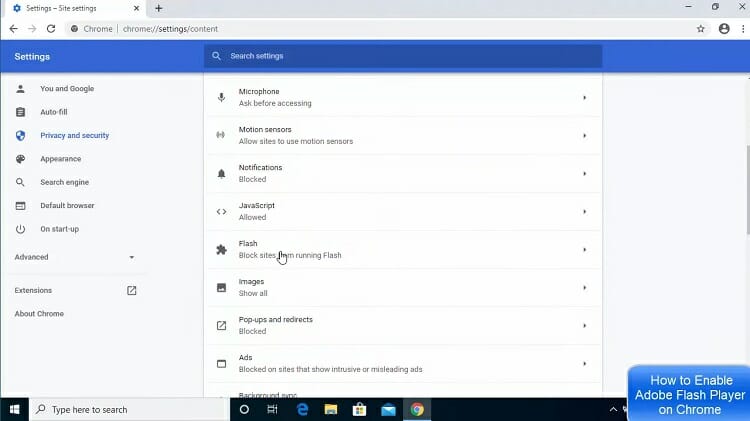This screenshot has width=750, height=421.
Task: Click the site information icon beside Chrome
Action: tap(74, 29)
